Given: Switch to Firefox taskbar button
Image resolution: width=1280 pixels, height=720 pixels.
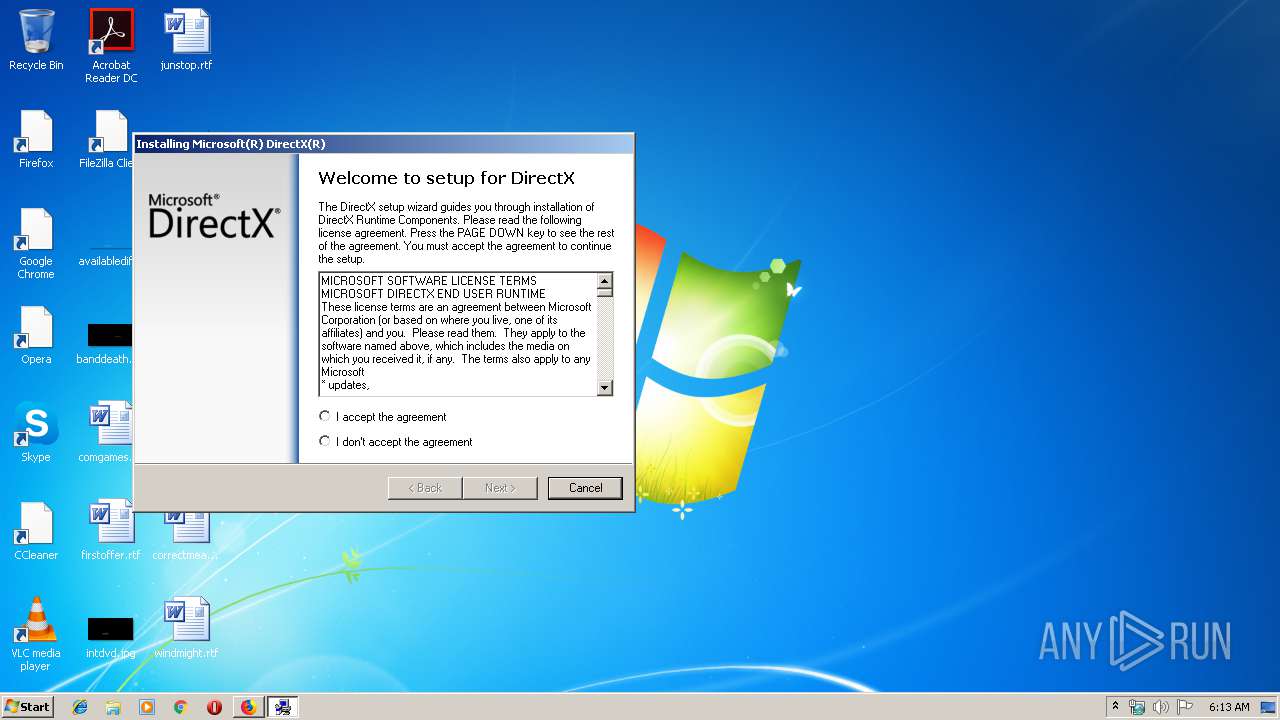Looking at the screenshot, I should click(x=248, y=707).
